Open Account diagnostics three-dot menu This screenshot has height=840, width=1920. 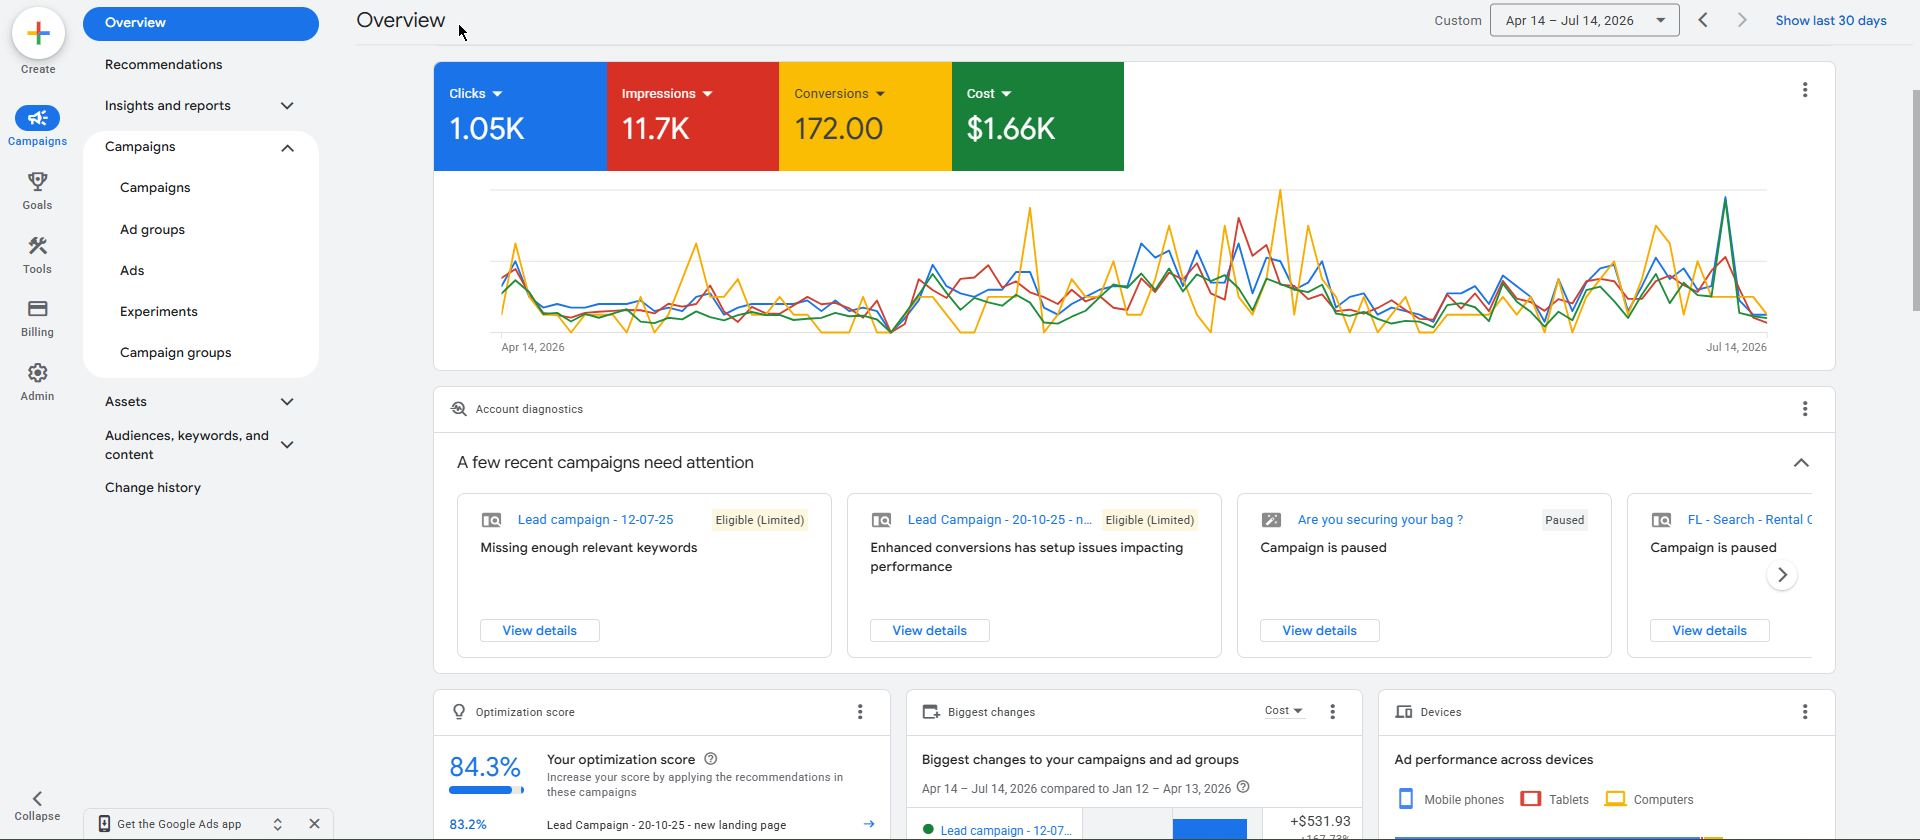(1805, 409)
